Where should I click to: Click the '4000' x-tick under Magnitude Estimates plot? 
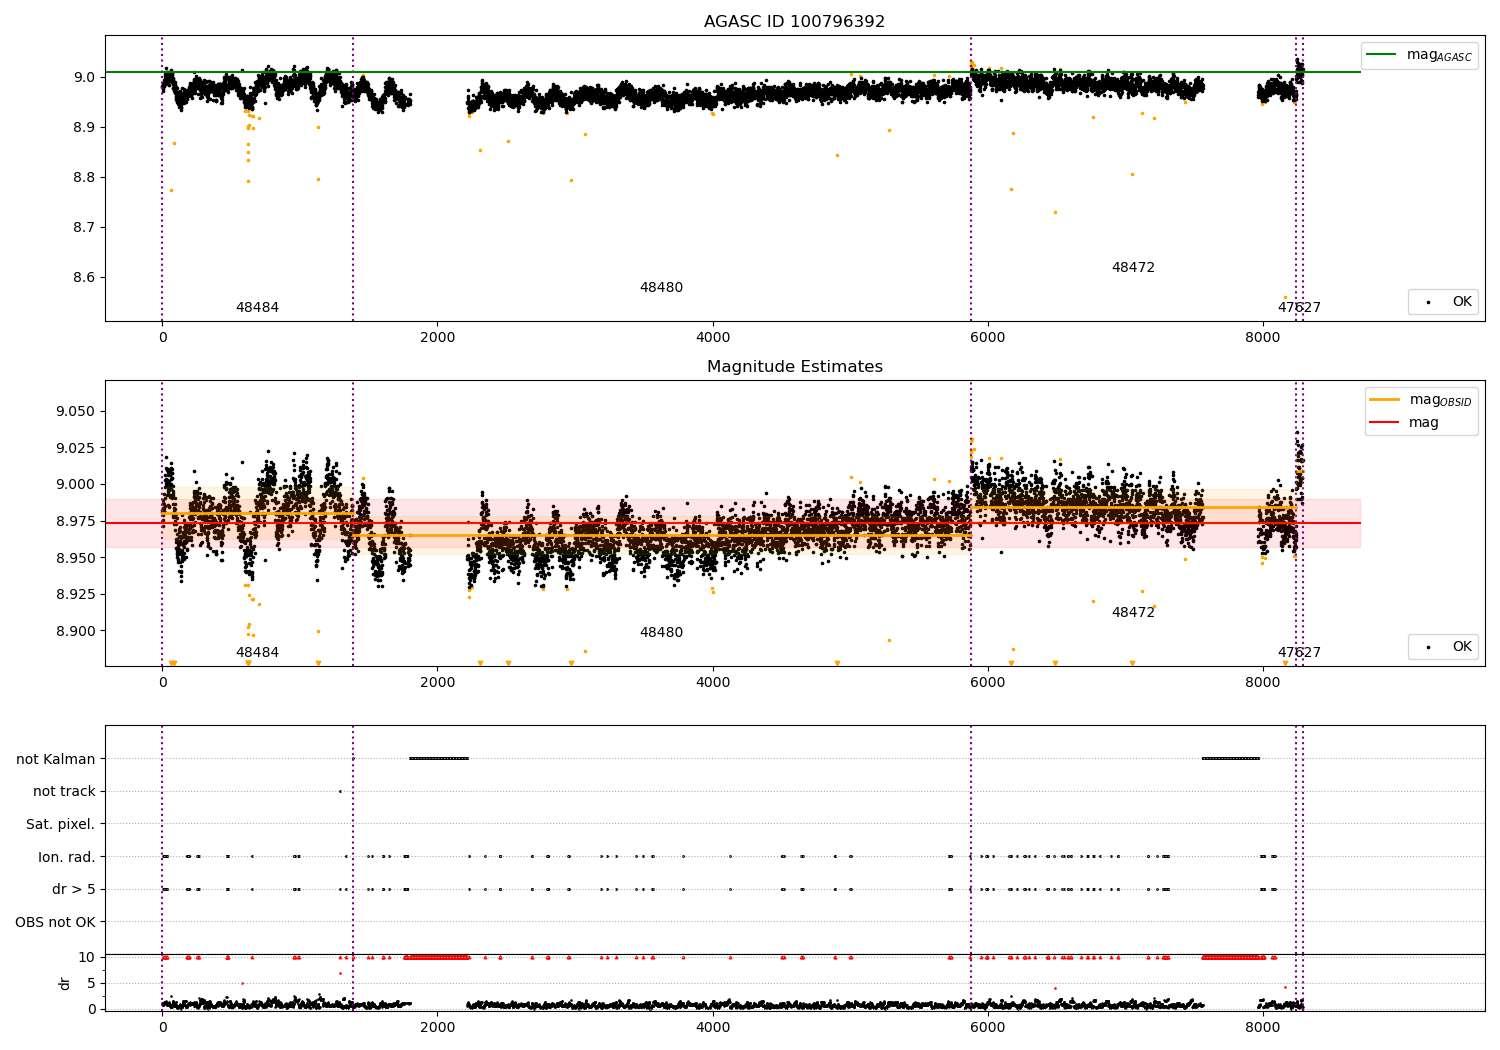click(713, 683)
